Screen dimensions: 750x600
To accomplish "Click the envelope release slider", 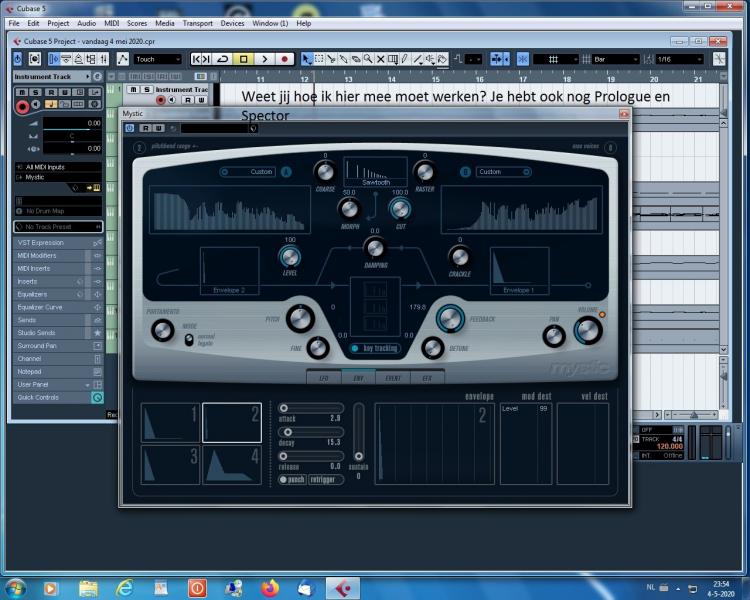I will coord(311,456).
